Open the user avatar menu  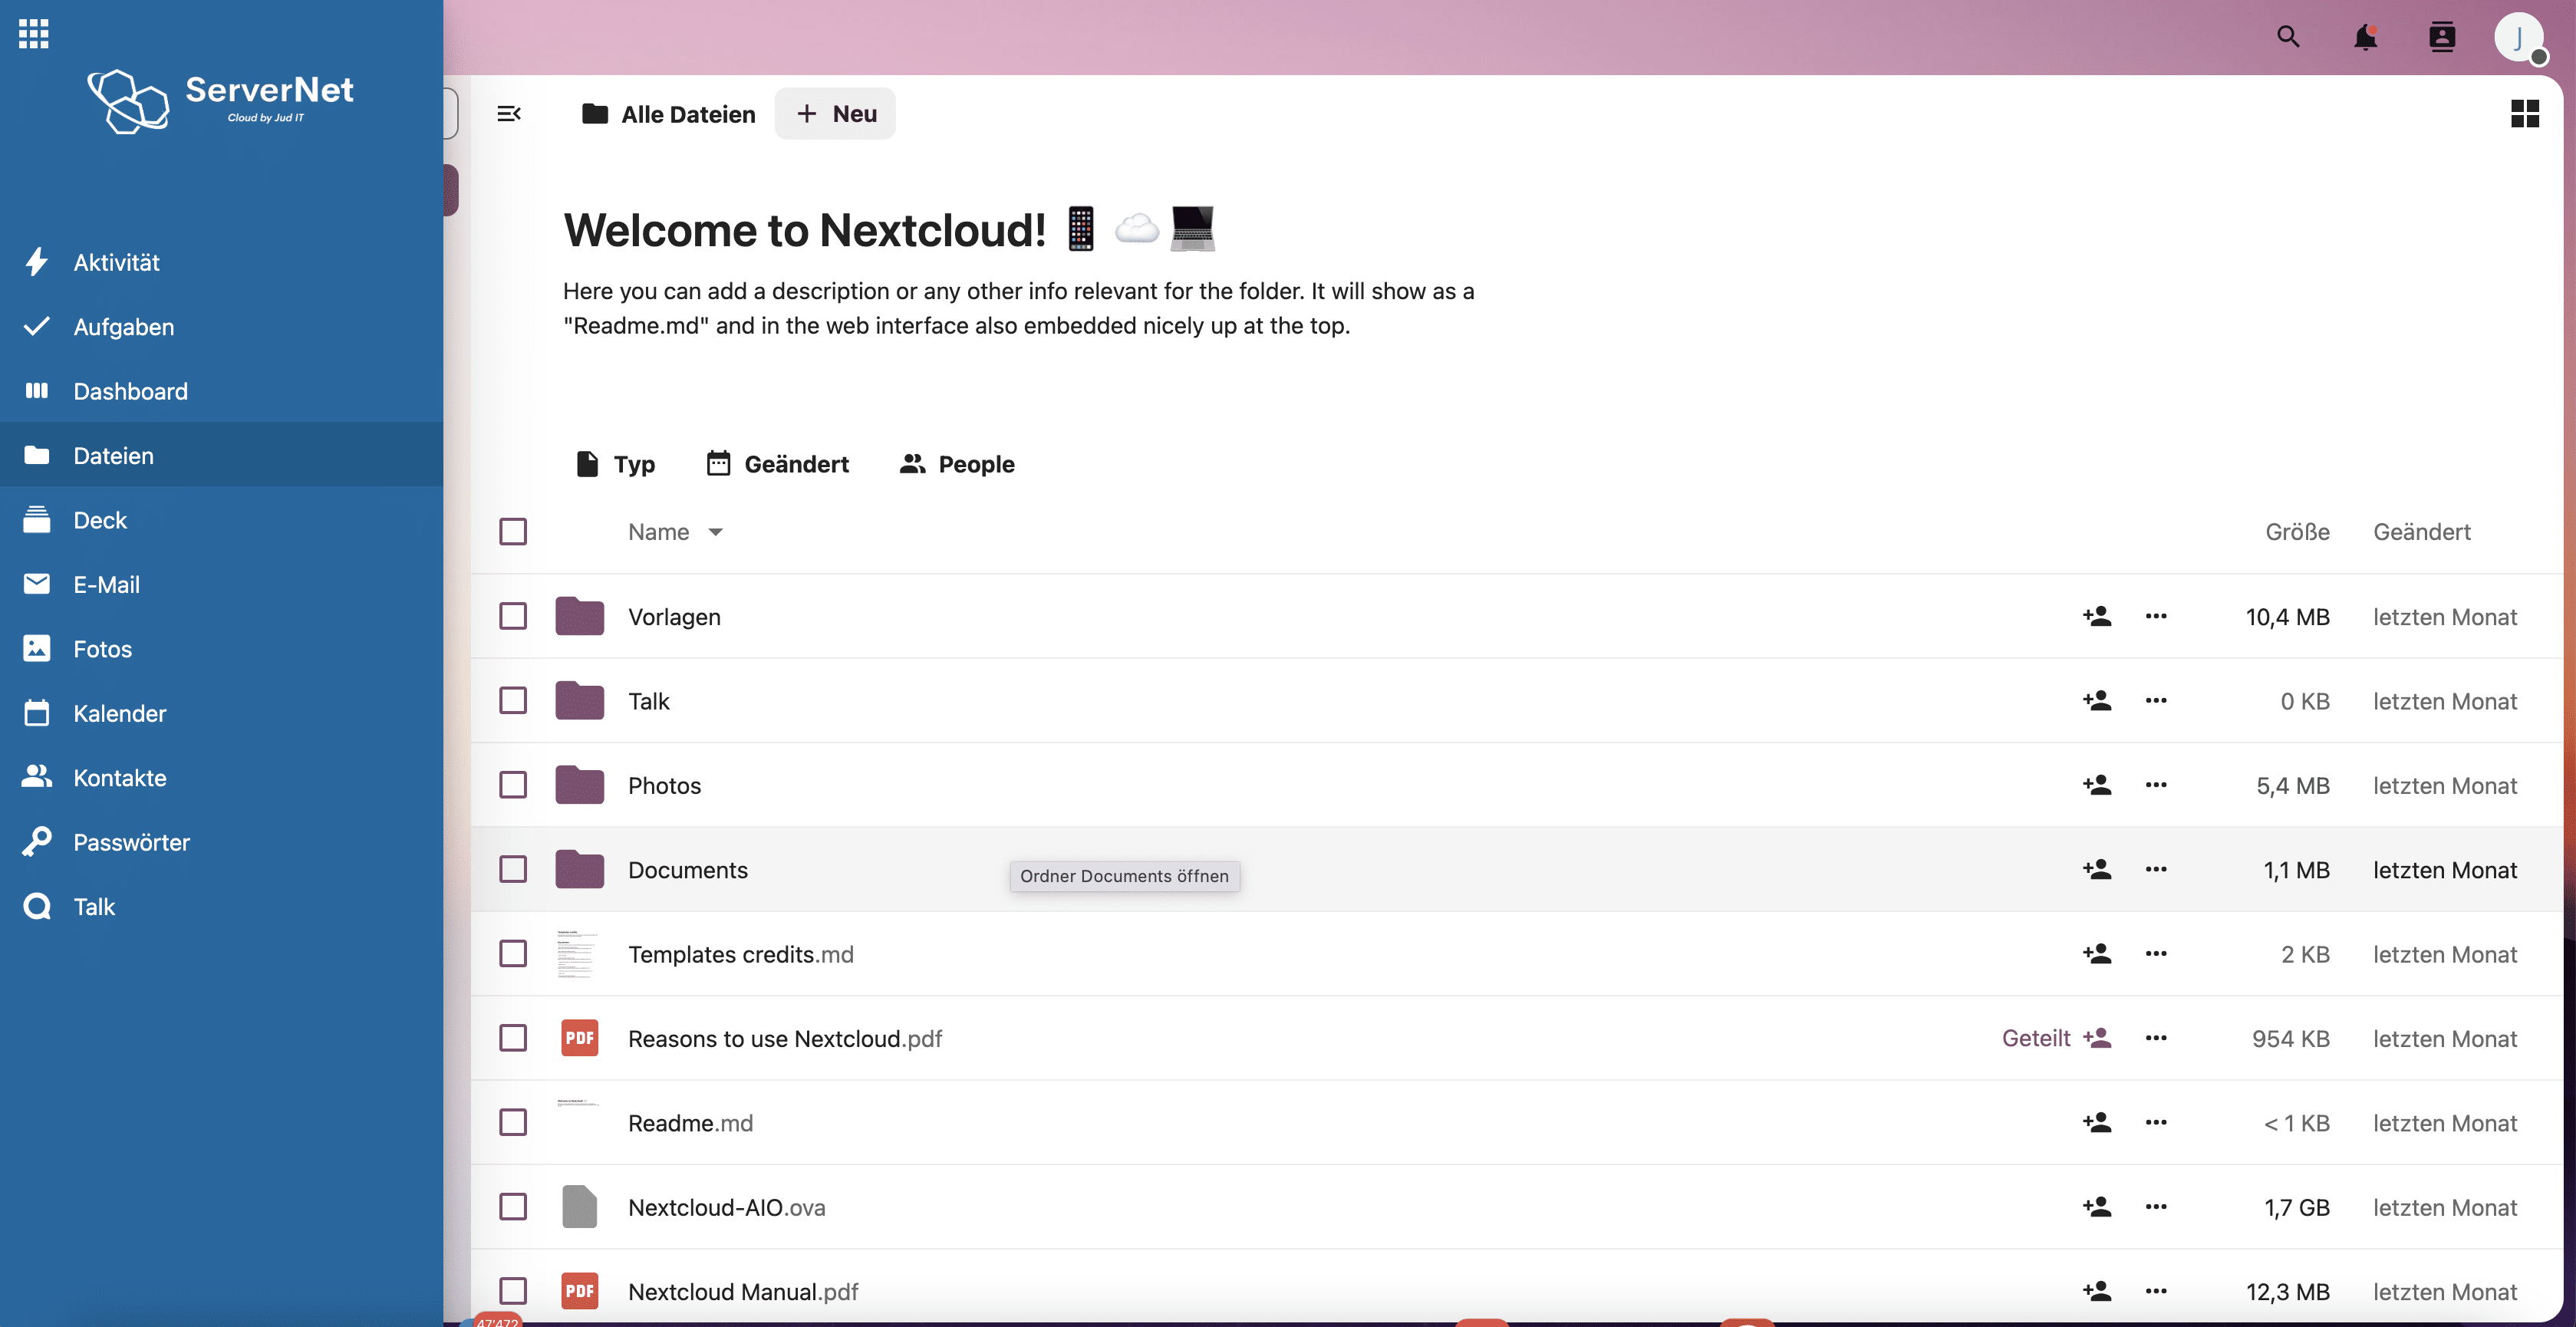click(x=2519, y=38)
